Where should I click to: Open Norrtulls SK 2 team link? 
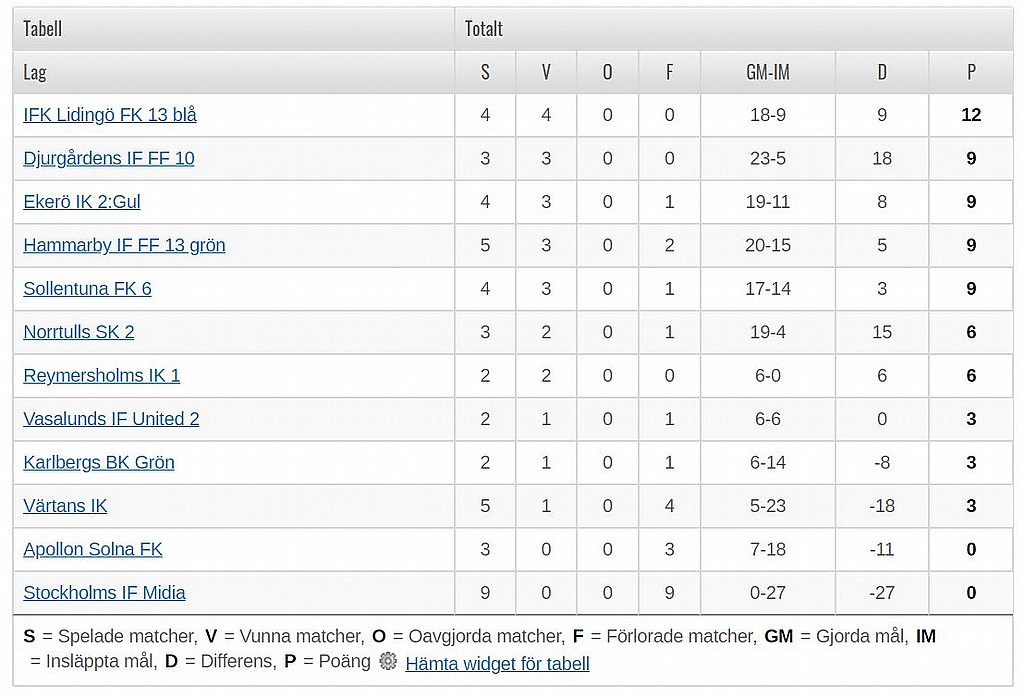tap(79, 332)
